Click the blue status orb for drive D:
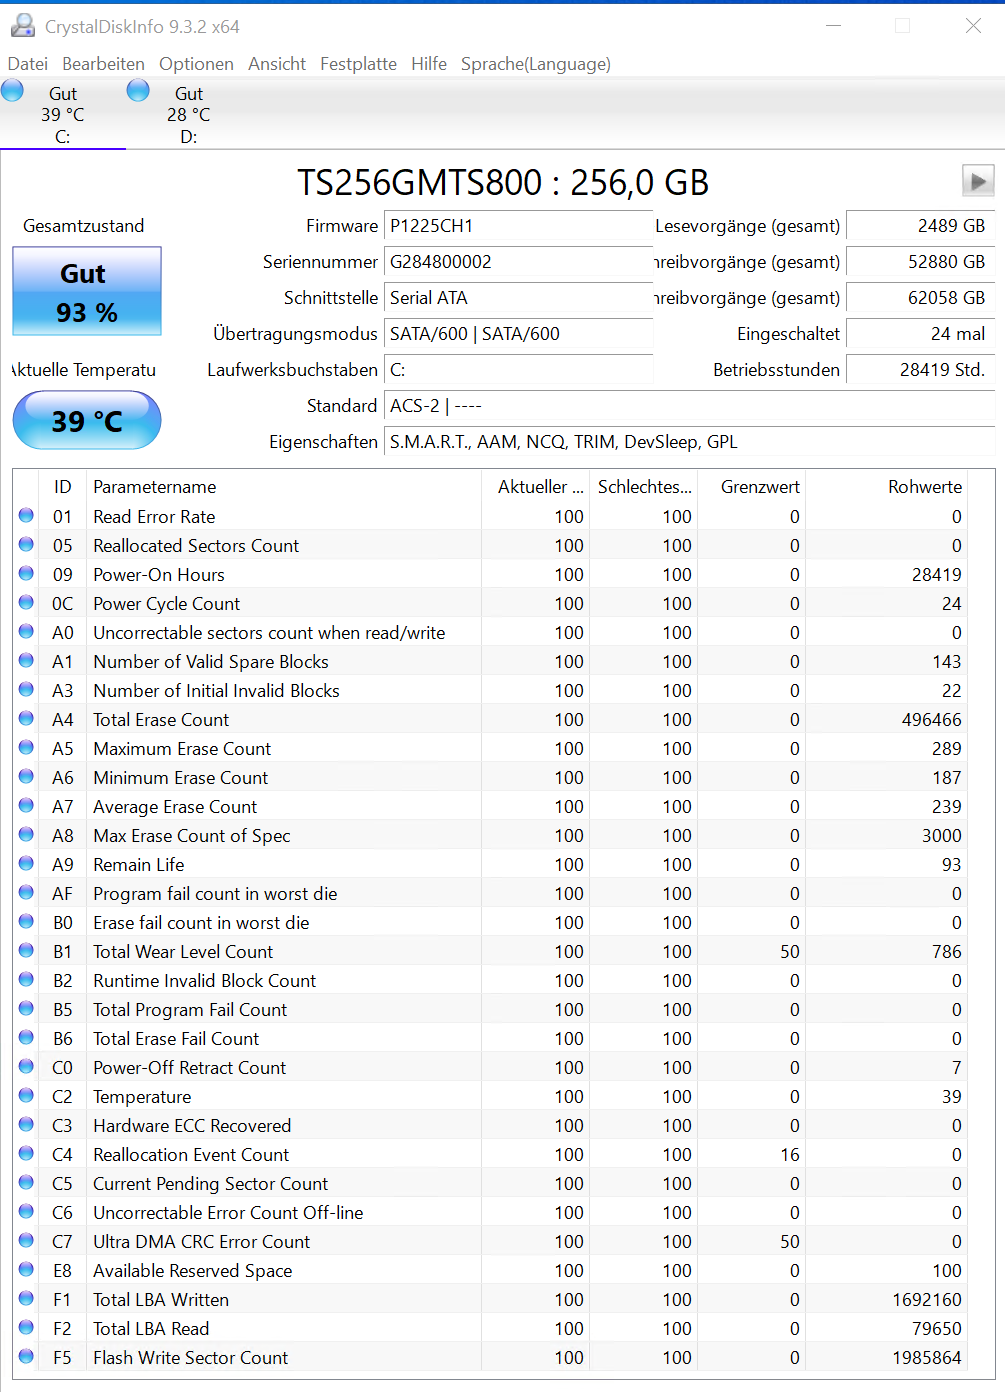Viewport: 1005px width, 1392px height. (138, 91)
